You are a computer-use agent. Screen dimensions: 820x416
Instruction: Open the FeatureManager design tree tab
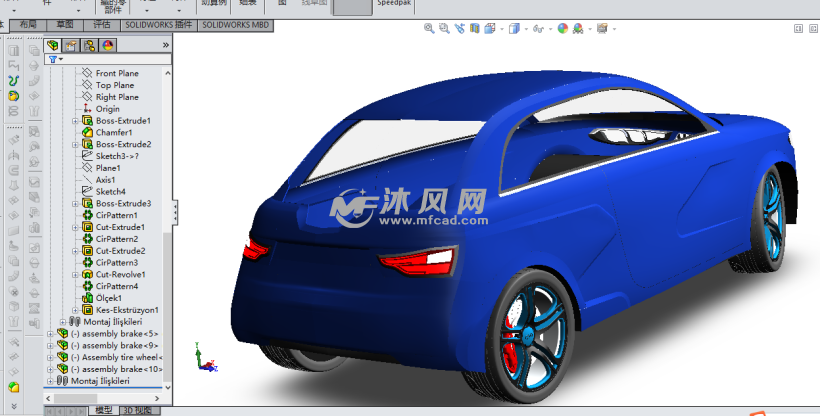pyautogui.click(x=53, y=45)
